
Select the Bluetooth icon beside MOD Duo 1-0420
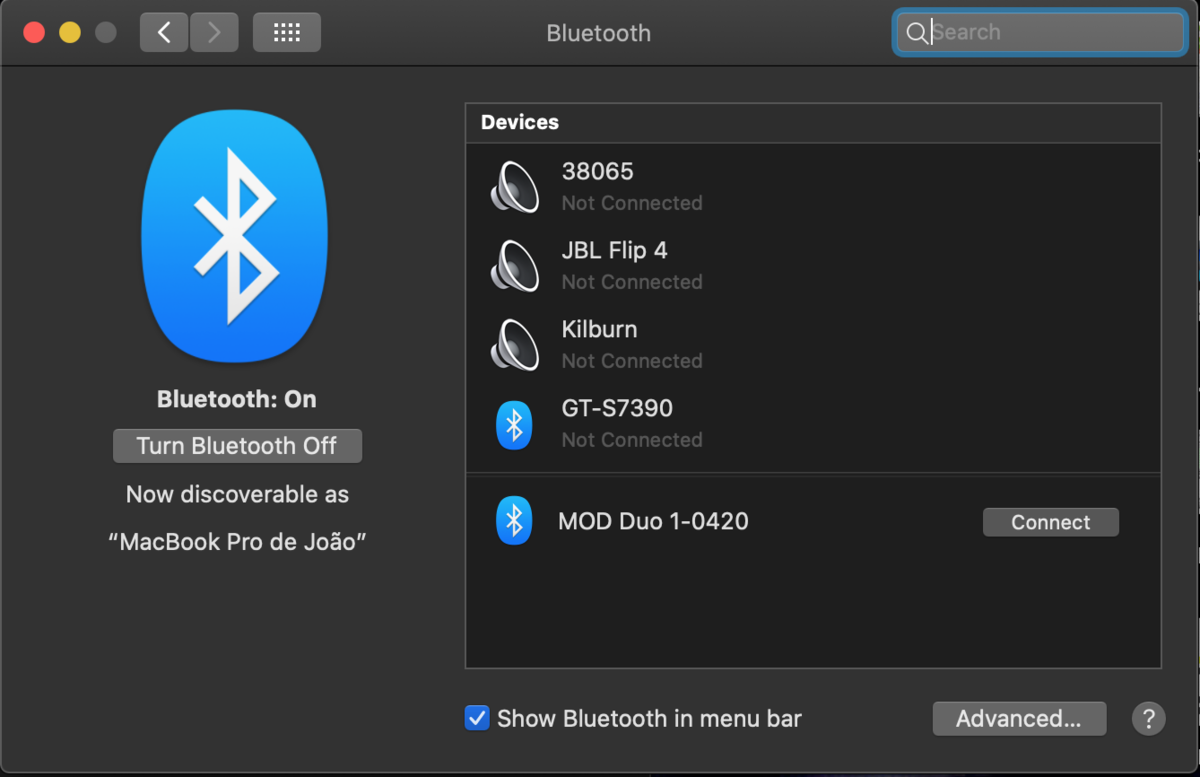514,520
